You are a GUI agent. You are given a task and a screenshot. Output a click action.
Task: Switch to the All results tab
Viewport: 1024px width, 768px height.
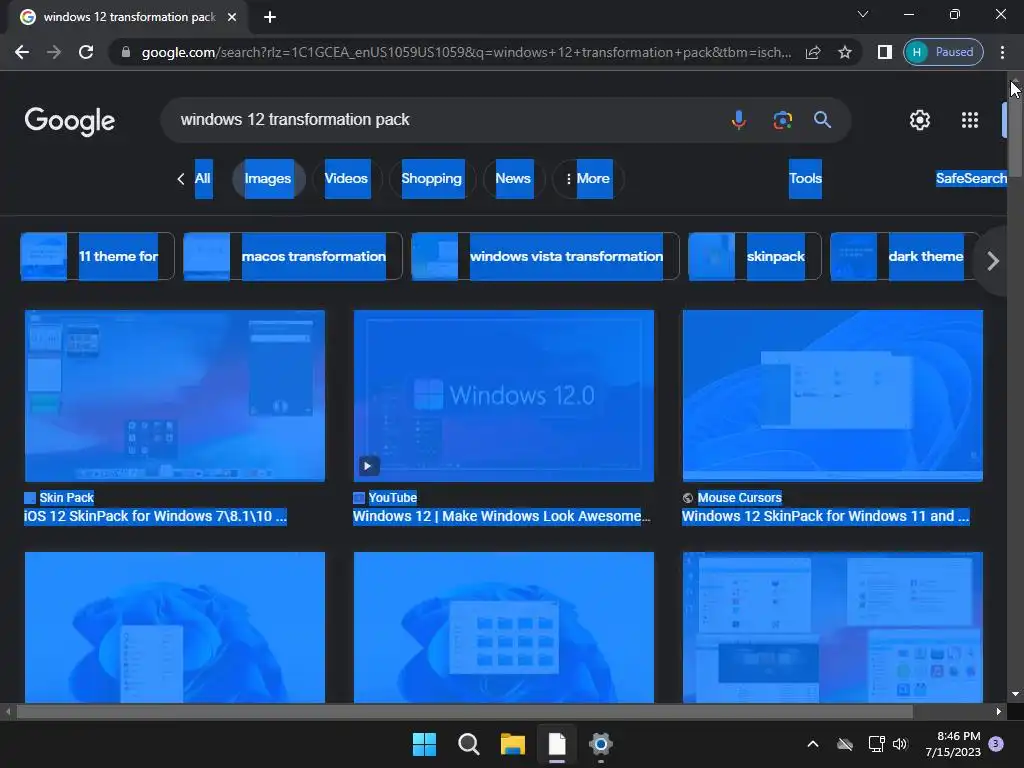click(x=203, y=178)
